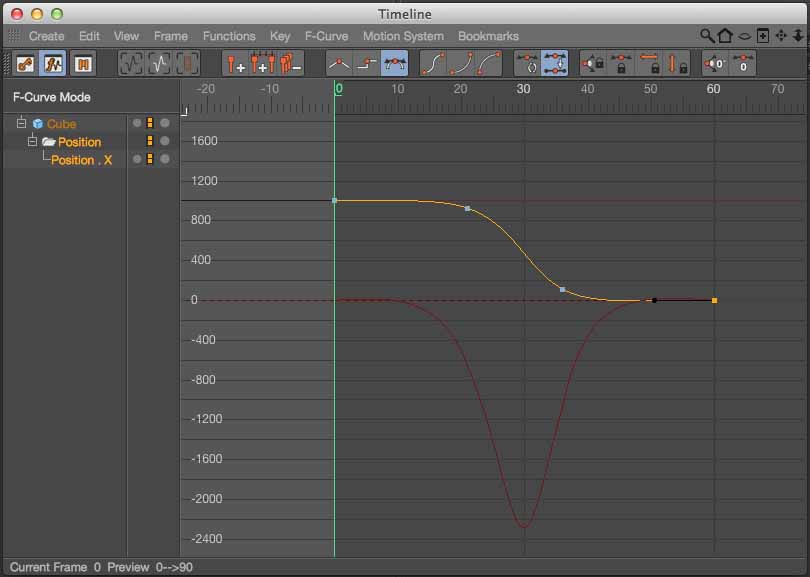Open the Motion System menu
This screenshot has width=810, height=577.
pyautogui.click(x=403, y=36)
